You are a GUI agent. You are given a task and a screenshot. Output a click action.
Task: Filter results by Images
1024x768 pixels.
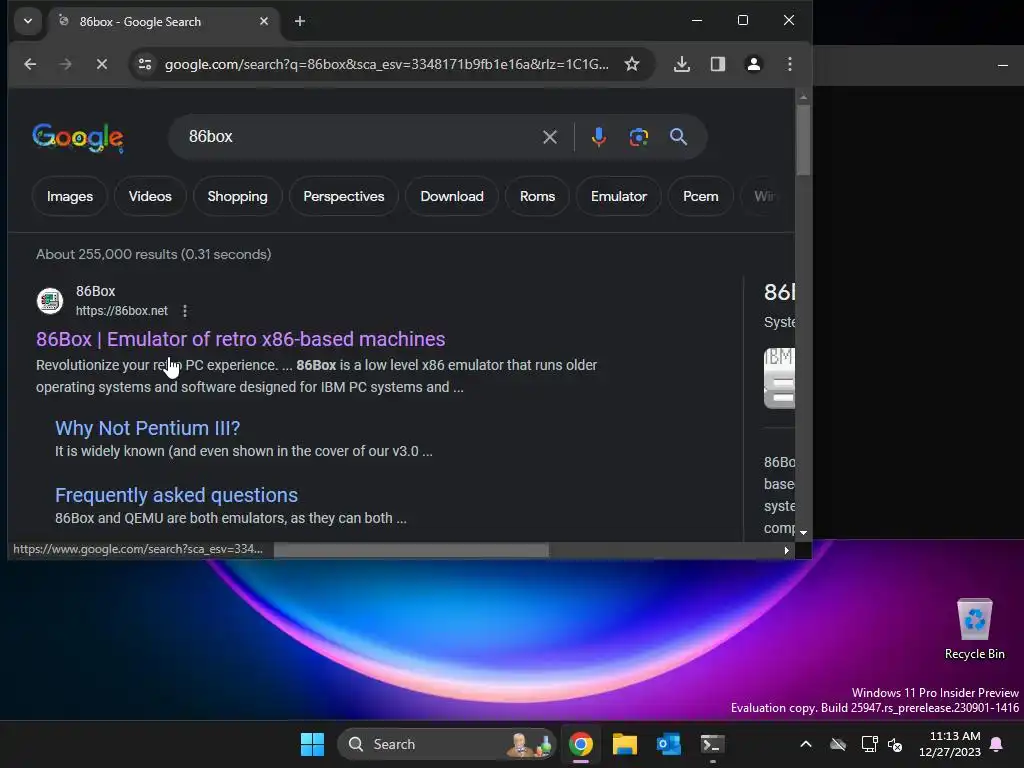[70, 196]
